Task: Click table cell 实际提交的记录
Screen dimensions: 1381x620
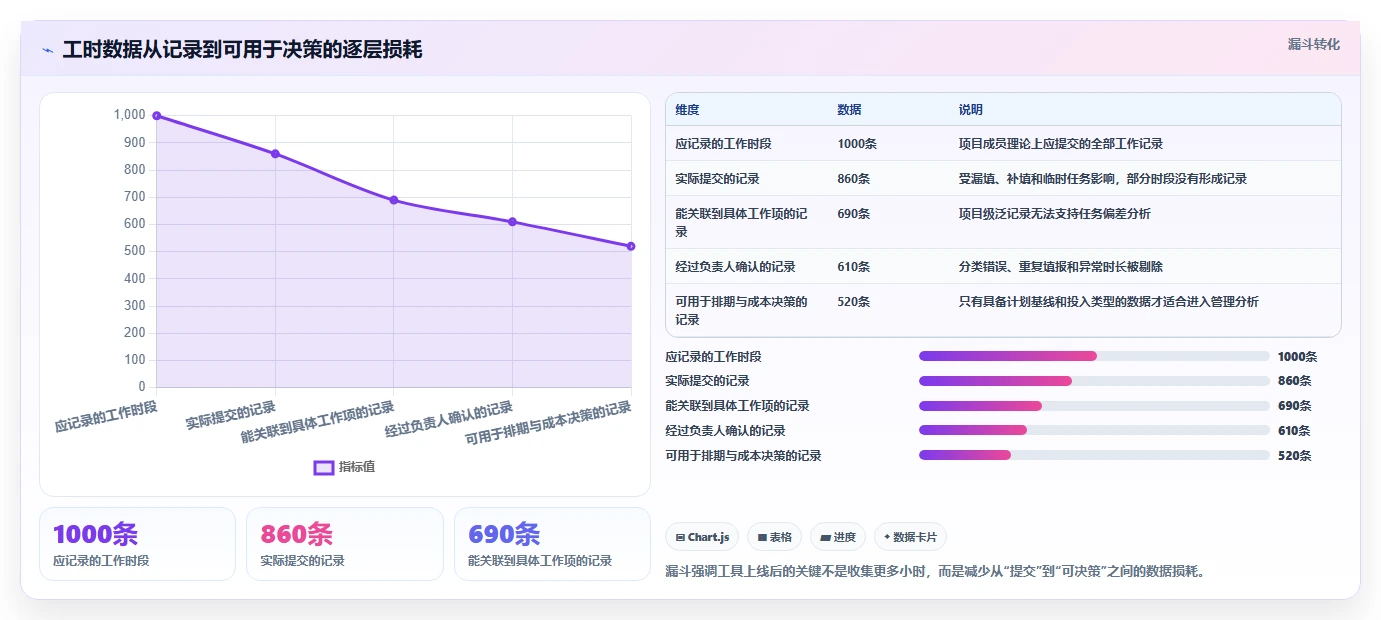Action: tap(717, 179)
